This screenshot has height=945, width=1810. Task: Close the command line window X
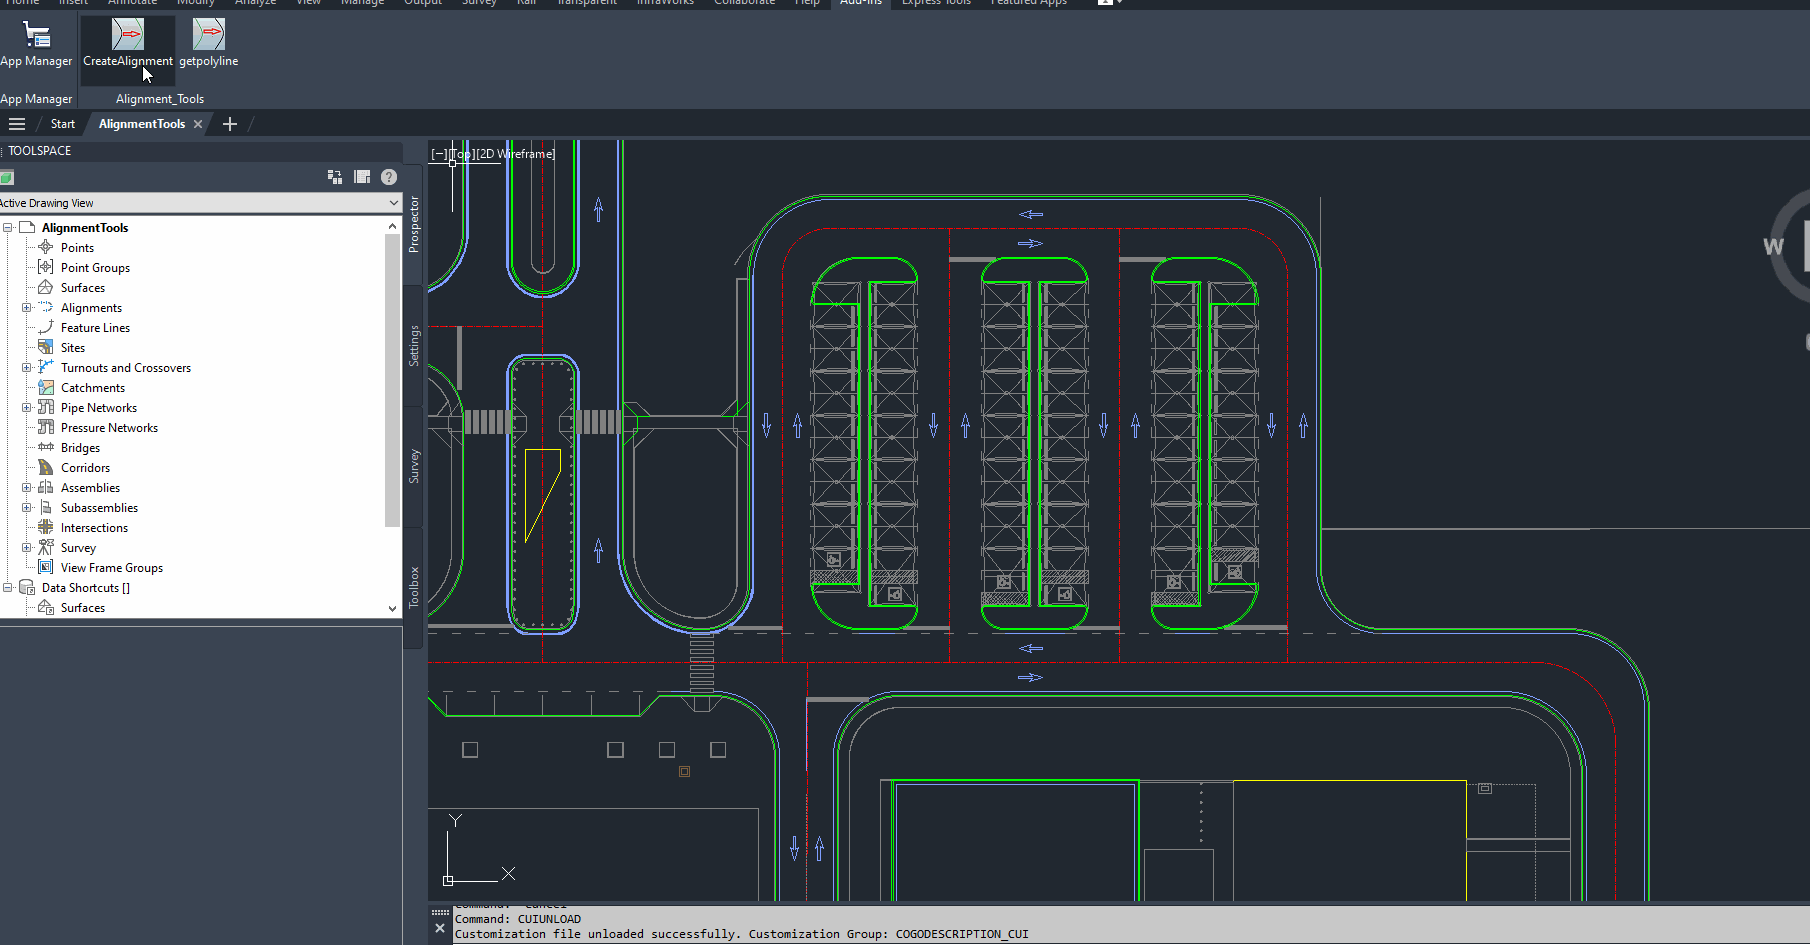(x=440, y=928)
